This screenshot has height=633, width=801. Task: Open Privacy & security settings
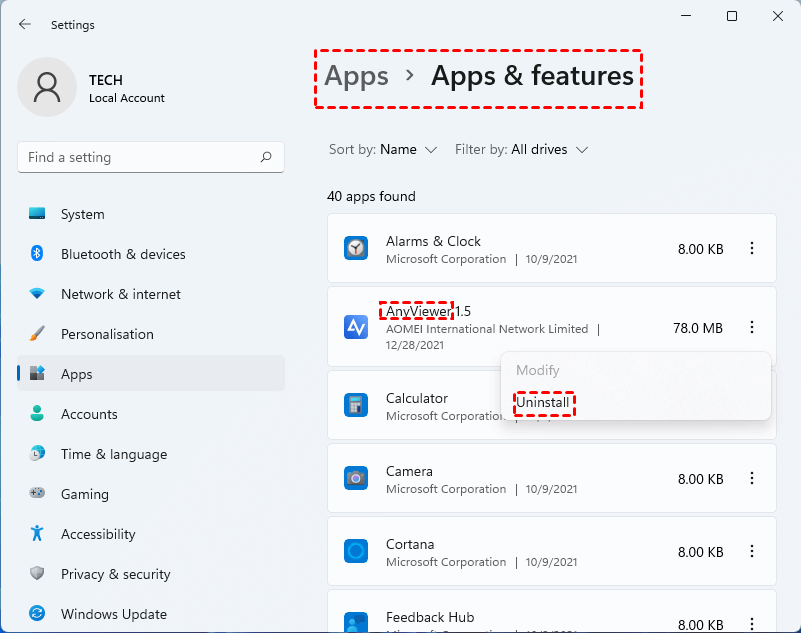coord(115,574)
